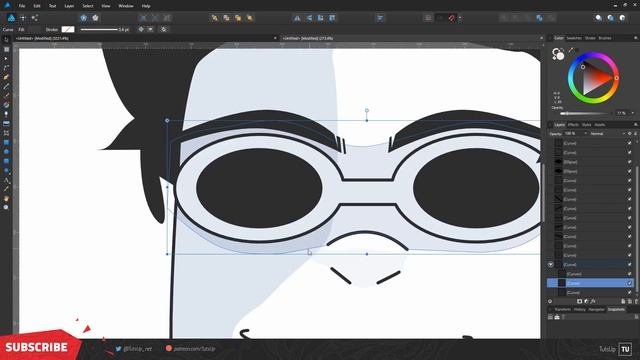
Task: Click the fill/stroke color selector circles
Action: point(558,53)
